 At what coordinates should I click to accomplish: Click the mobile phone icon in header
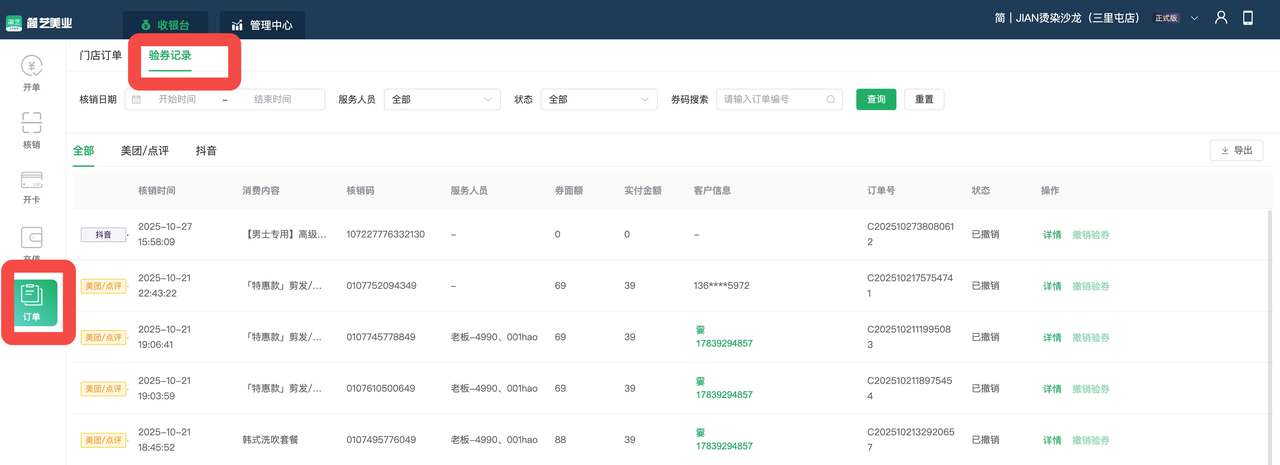point(1248,18)
